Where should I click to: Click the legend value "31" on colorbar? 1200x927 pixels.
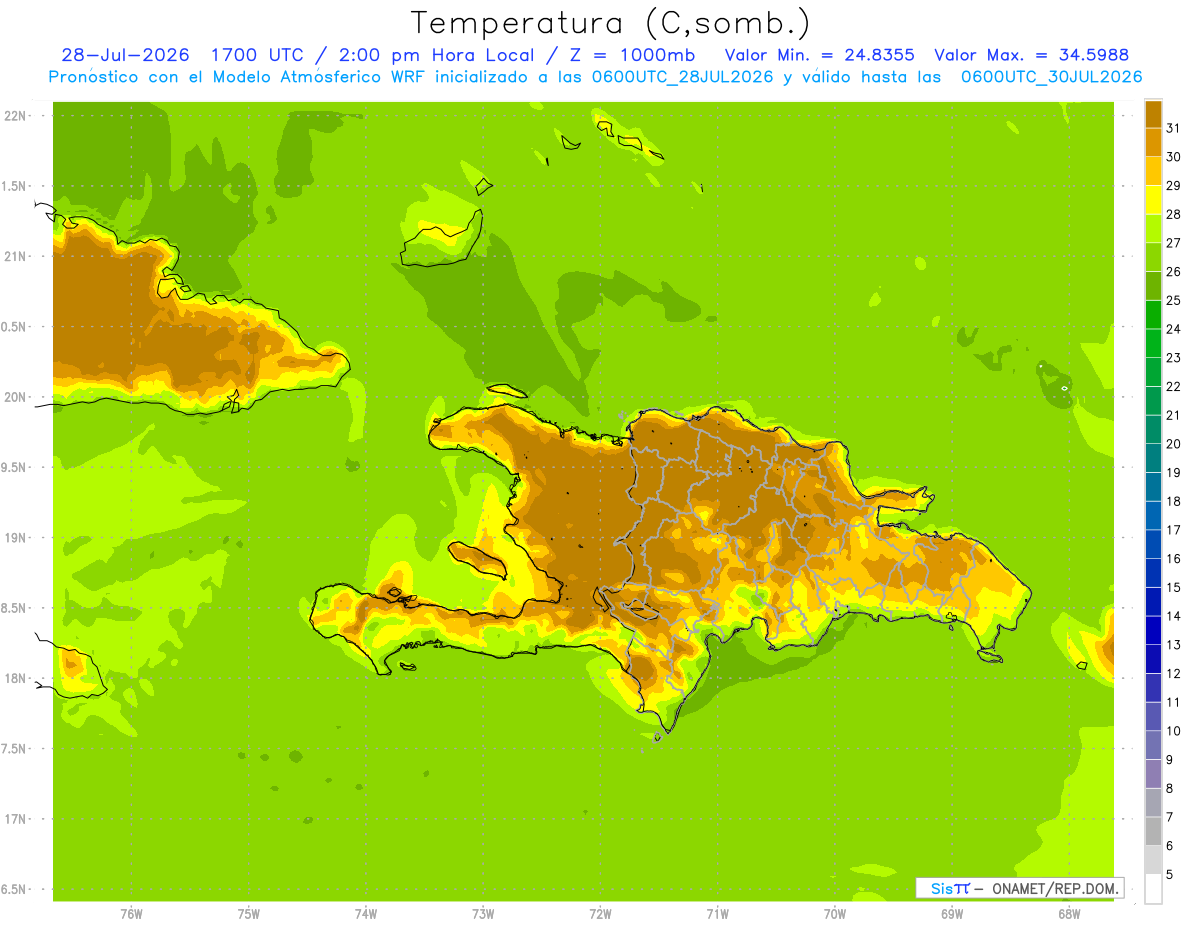1173,128
